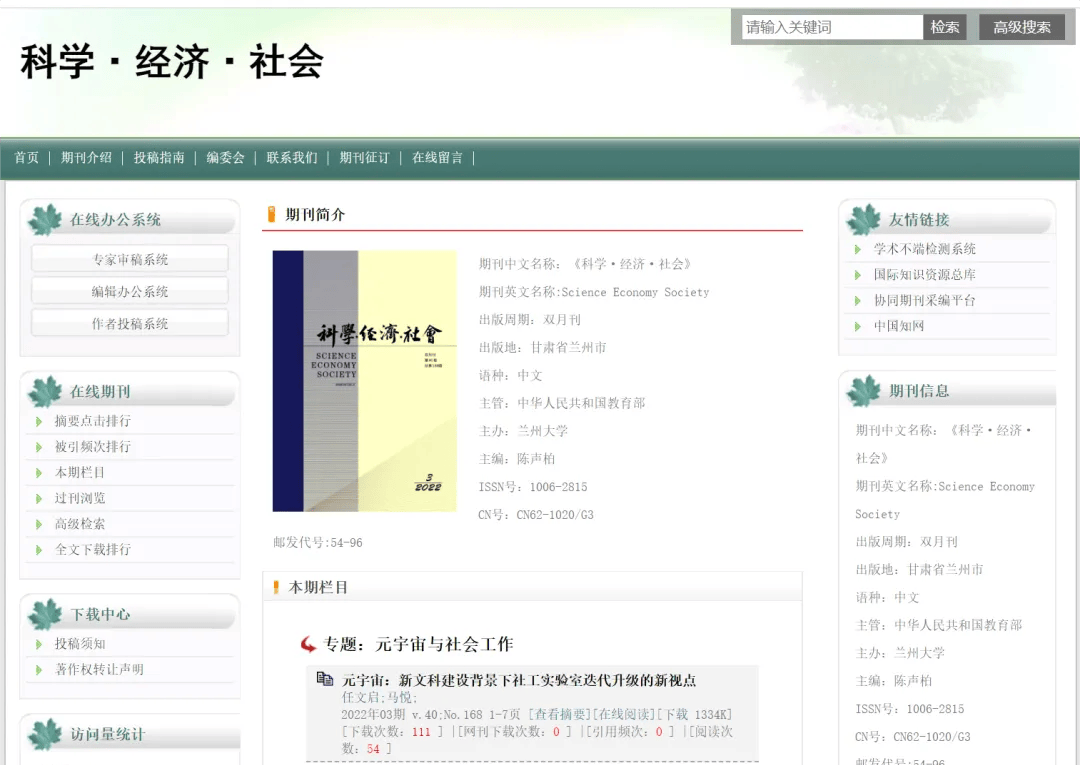Click 查看摘要 link for the article
The width and height of the screenshot is (1080, 765).
[x=559, y=715]
